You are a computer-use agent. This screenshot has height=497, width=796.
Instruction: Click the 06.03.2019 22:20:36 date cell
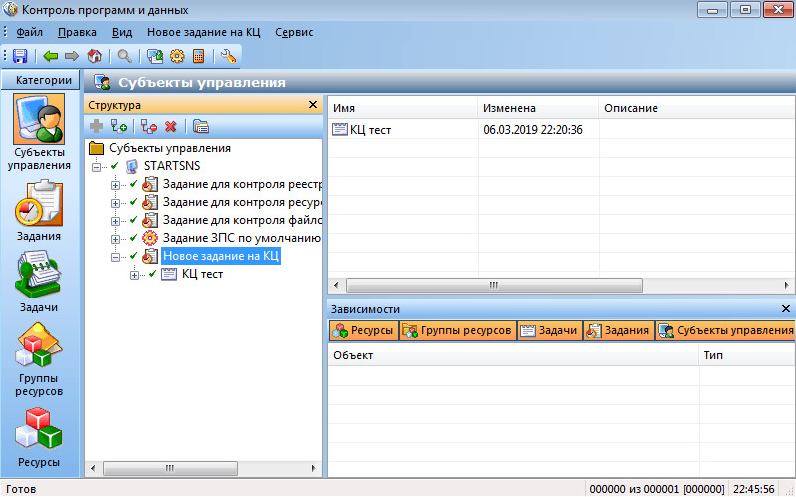click(533, 130)
